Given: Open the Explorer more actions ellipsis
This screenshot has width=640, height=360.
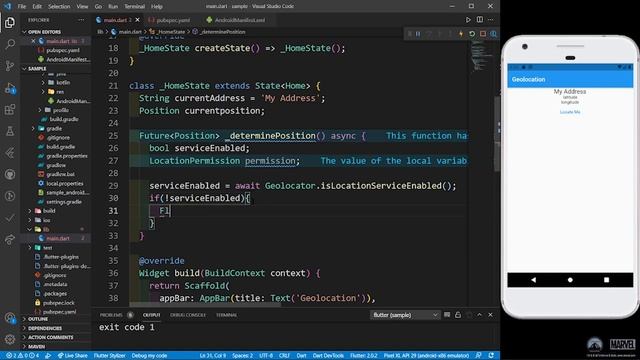Looking at the screenshot, I should [x=81, y=20].
